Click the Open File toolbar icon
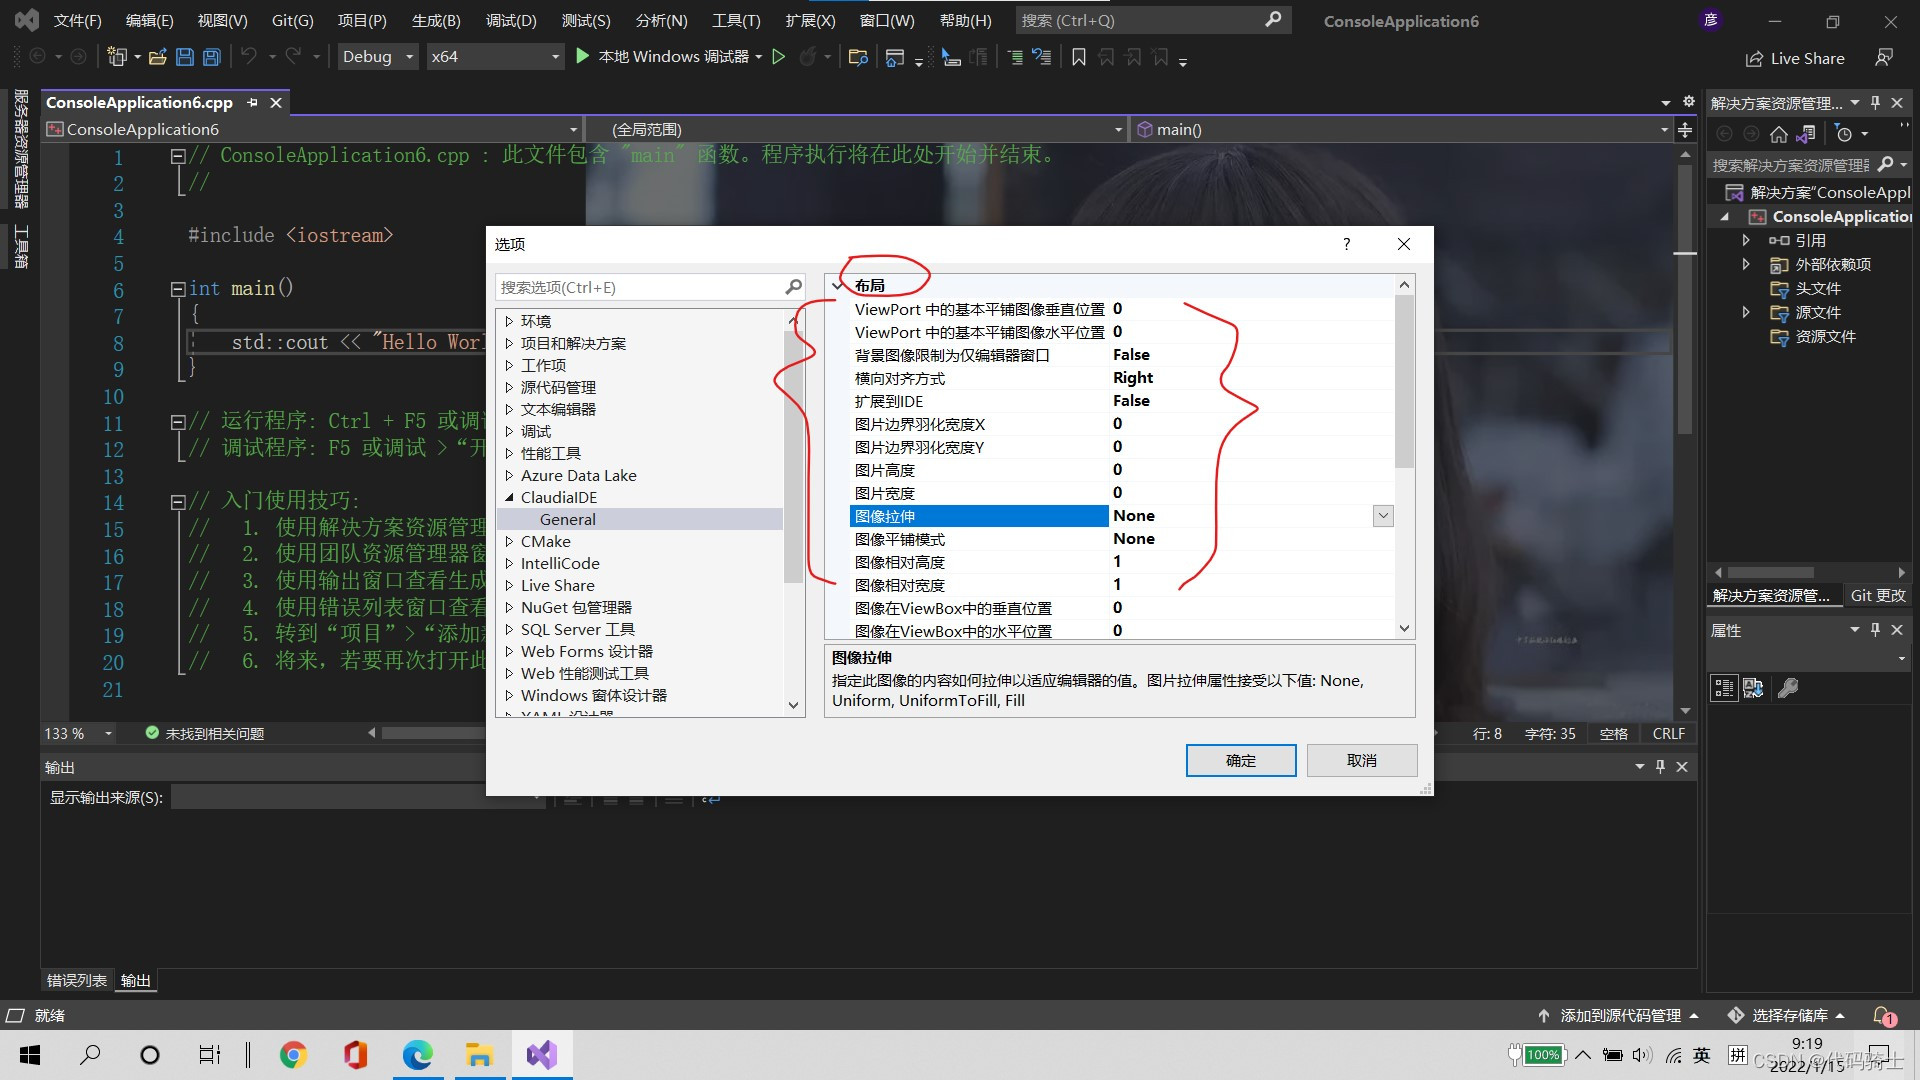Image resolution: width=1920 pixels, height=1080 pixels. (157, 57)
